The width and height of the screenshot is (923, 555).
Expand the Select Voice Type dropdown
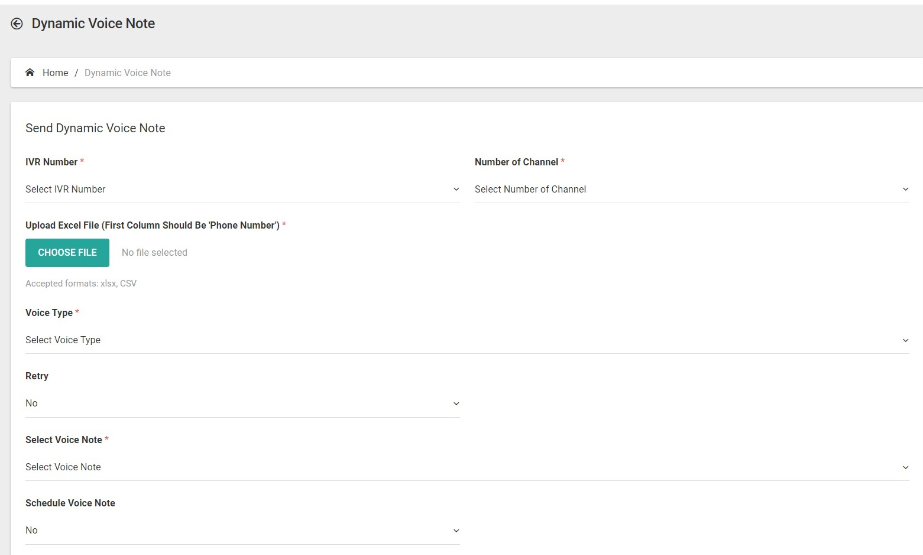467,340
